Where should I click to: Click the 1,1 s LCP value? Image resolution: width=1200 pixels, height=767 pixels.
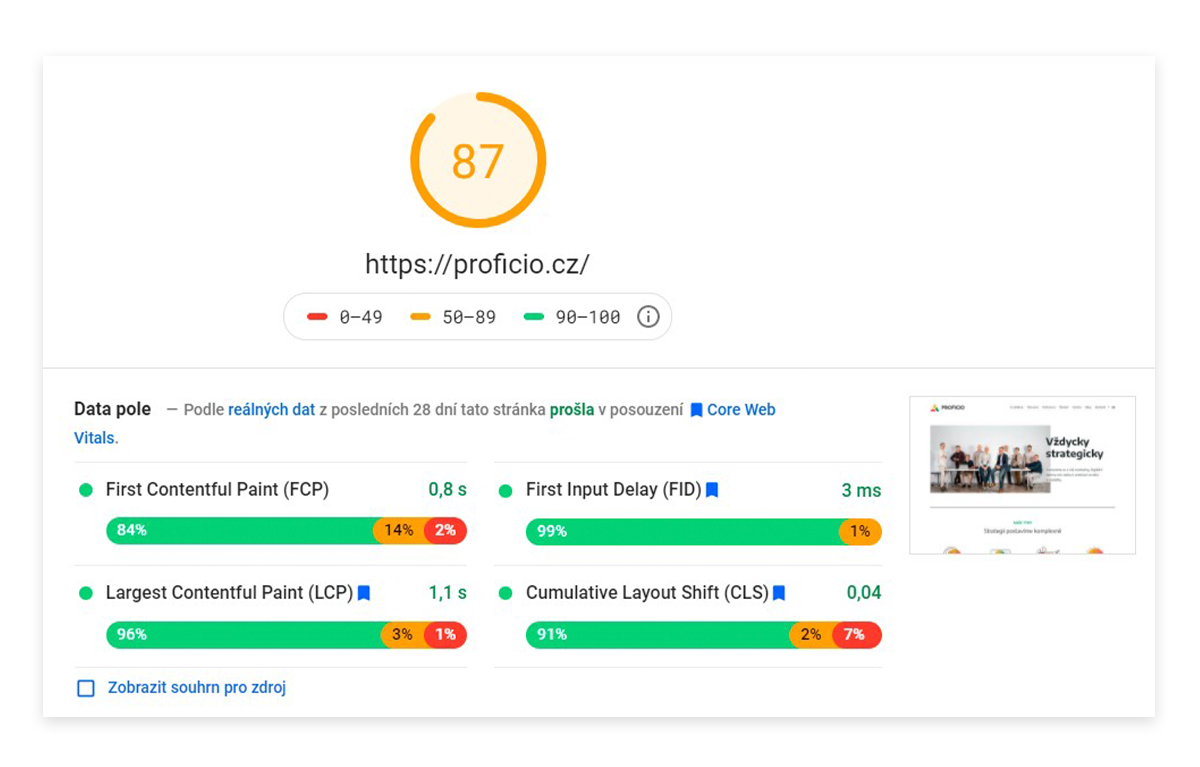[448, 593]
